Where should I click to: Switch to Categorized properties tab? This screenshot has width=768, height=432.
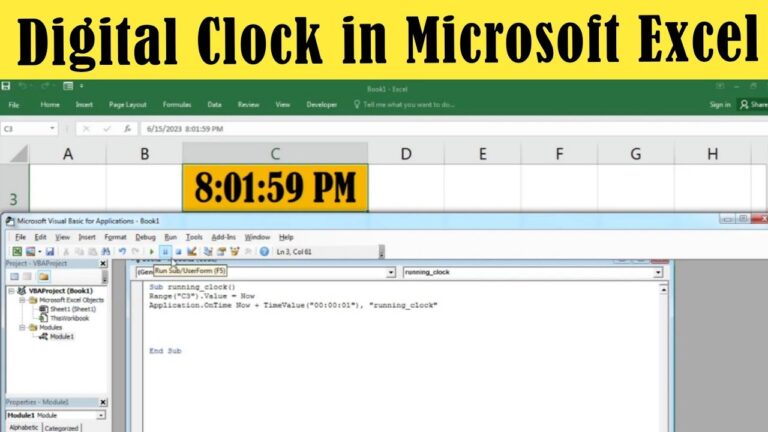tap(61, 428)
